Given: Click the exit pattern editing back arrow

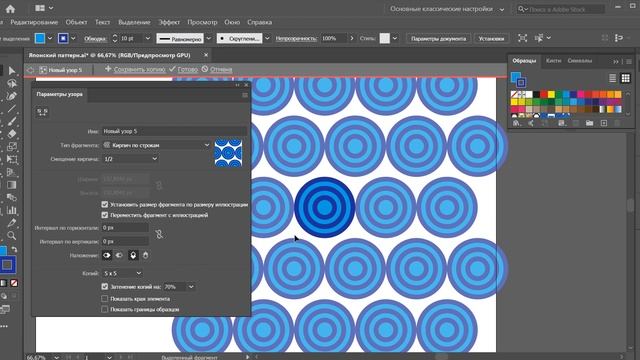Looking at the screenshot, I should 31,70.
